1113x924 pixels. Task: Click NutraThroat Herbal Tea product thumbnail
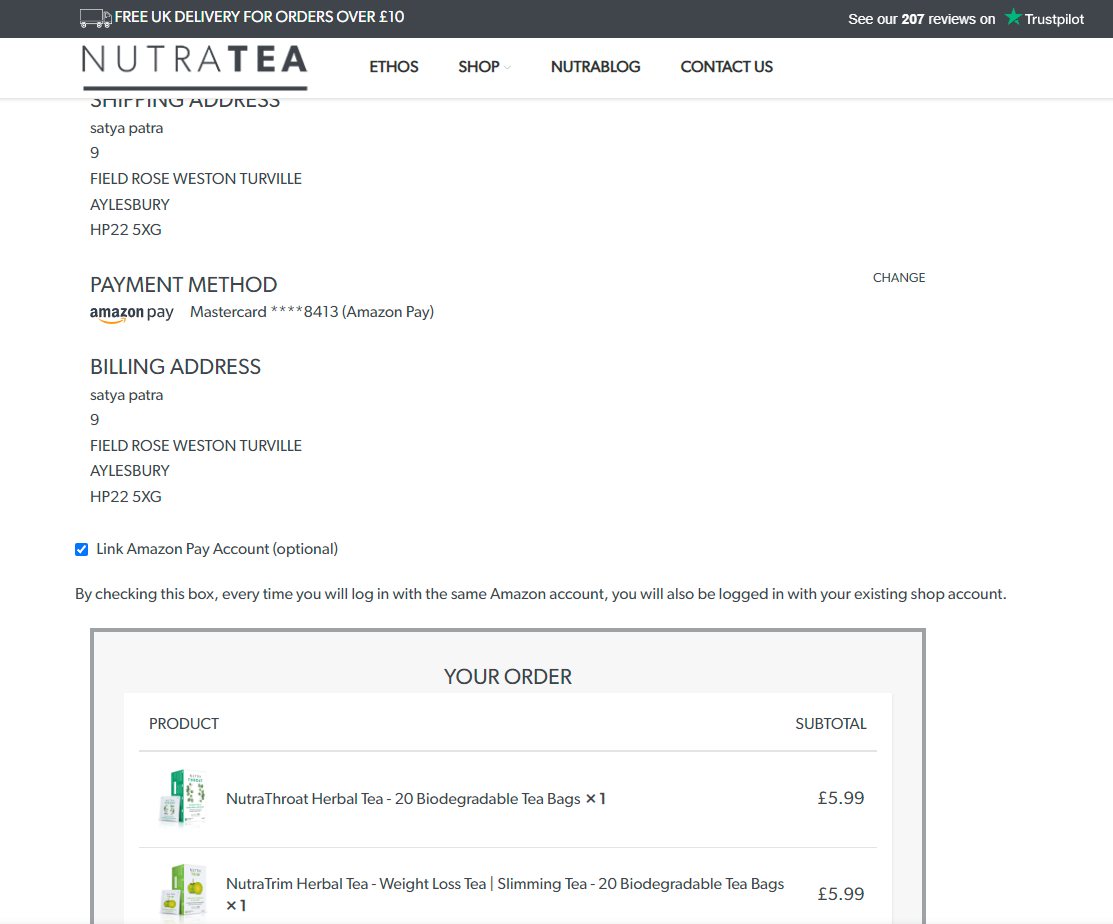(182, 798)
